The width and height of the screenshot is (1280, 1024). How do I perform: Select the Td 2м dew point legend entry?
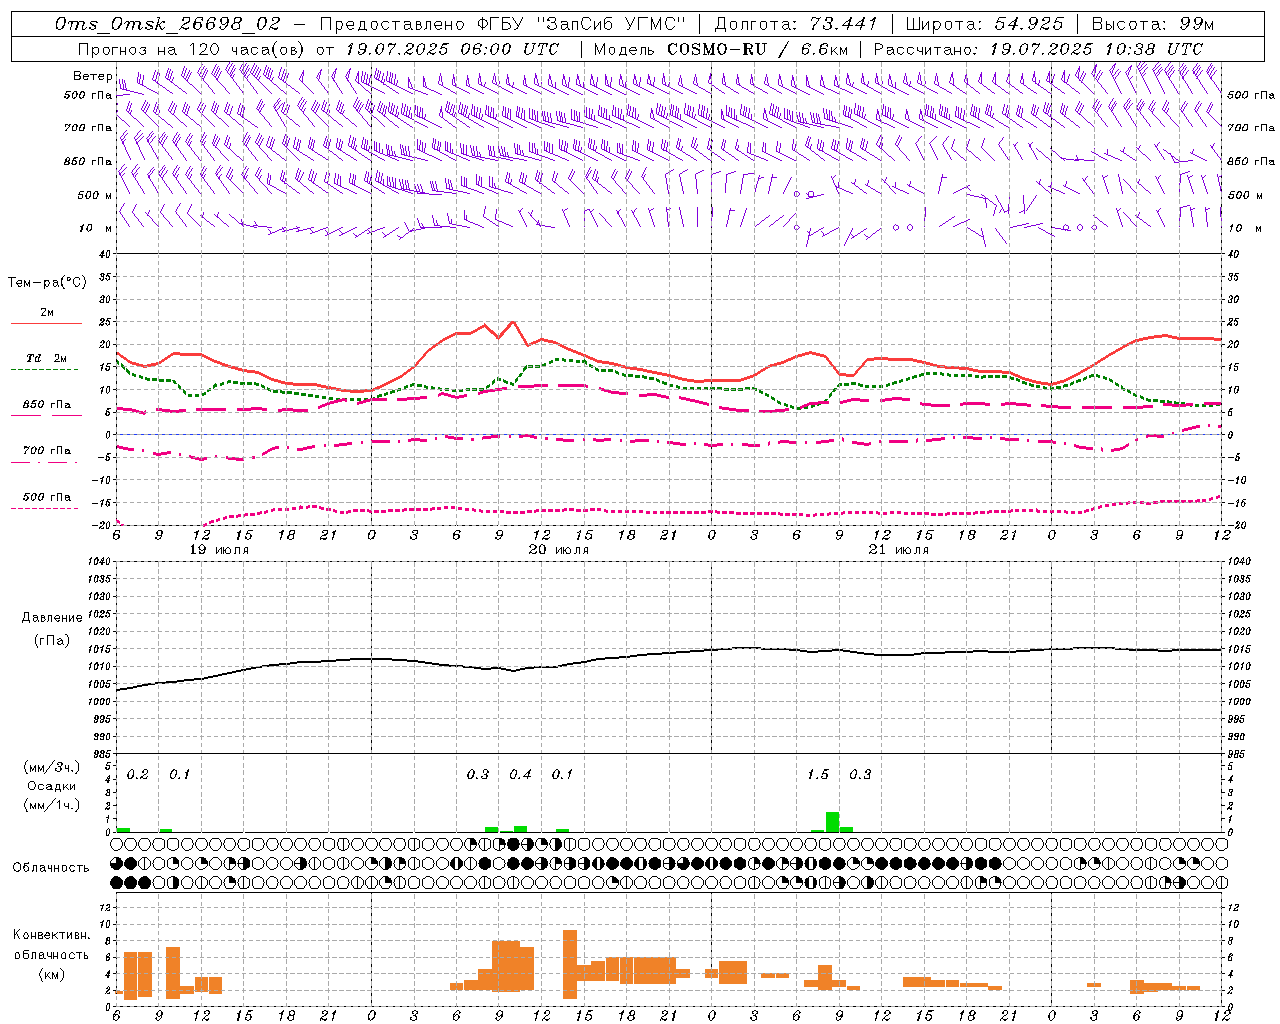click(x=46, y=358)
